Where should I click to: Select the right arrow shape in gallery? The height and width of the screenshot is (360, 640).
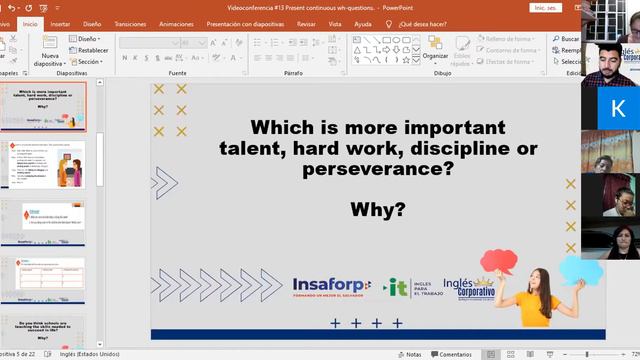[x=387, y=50]
